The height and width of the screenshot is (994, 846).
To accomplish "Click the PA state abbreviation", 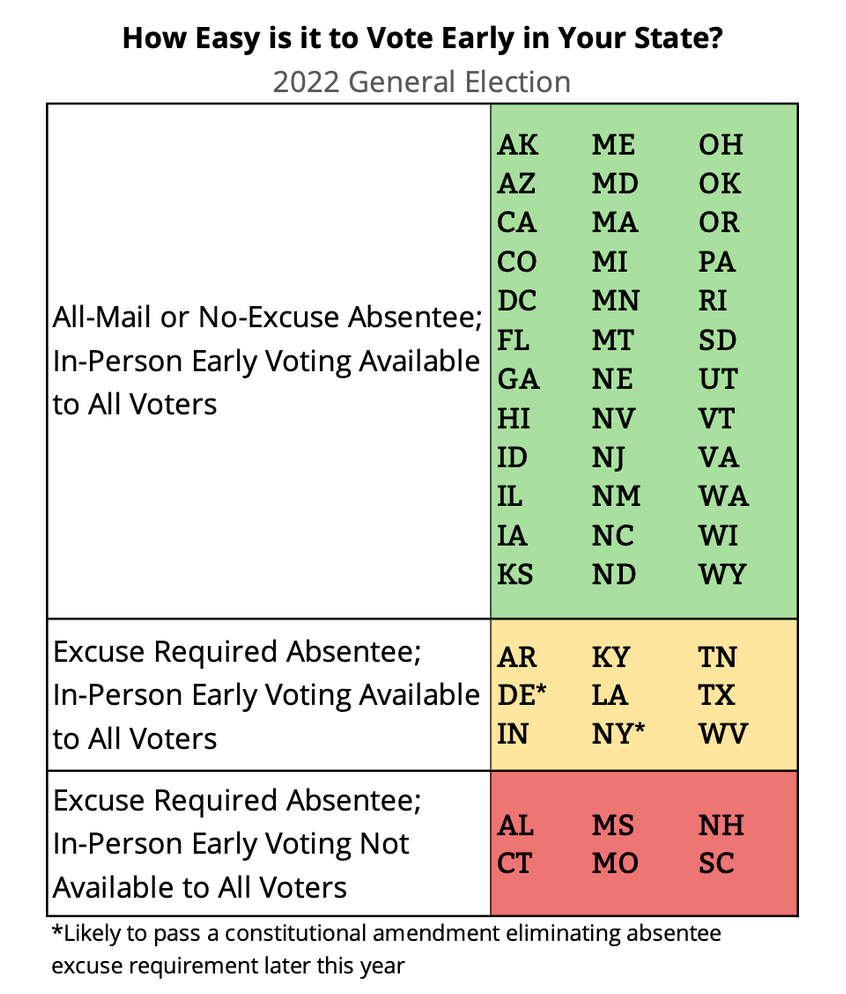I will coord(717,262).
